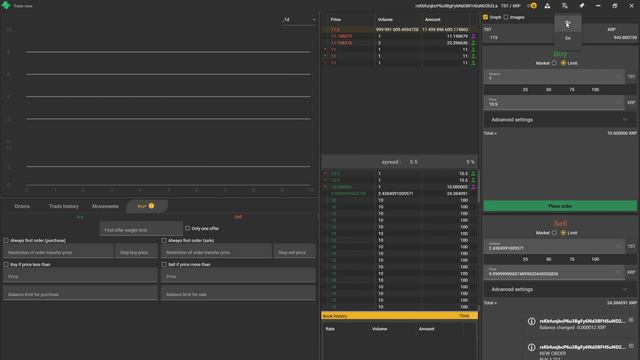Enable Always first order (purchase)

tap(6, 240)
